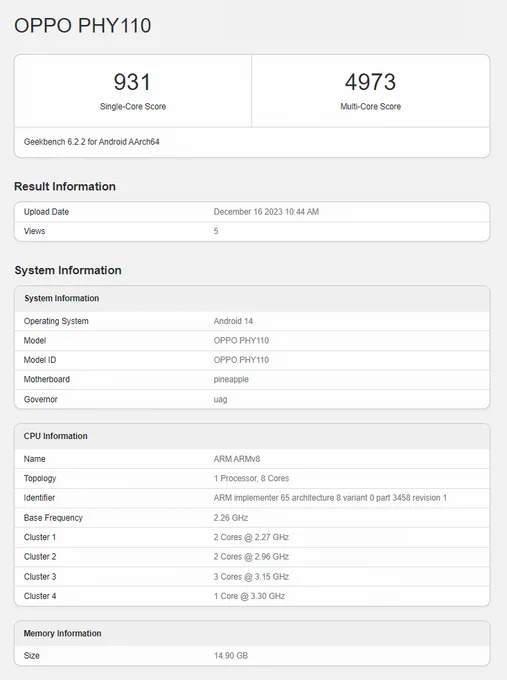This screenshot has width=507, height=680.
Task: Select the 3 Cores @ 3.15 GHz value
Action: pyautogui.click(x=251, y=577)
